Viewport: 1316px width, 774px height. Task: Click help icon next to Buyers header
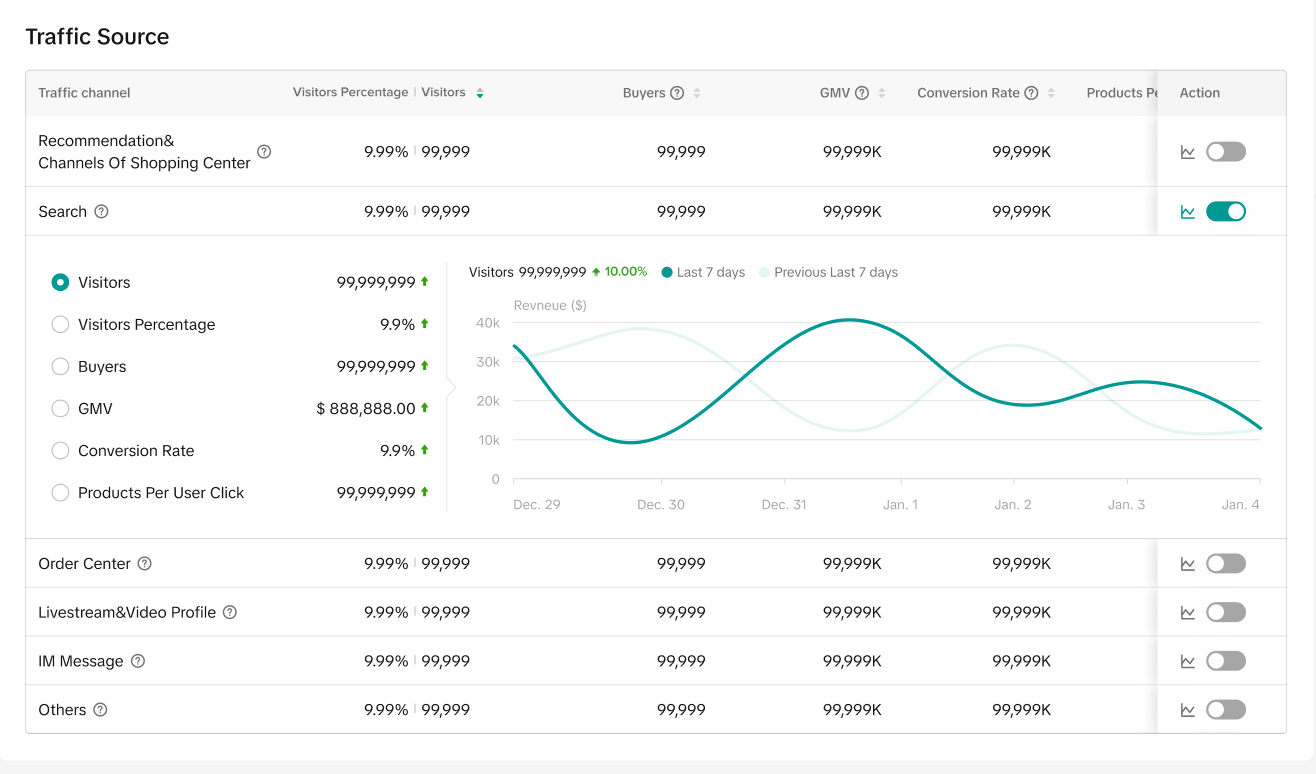pos(677,93)
